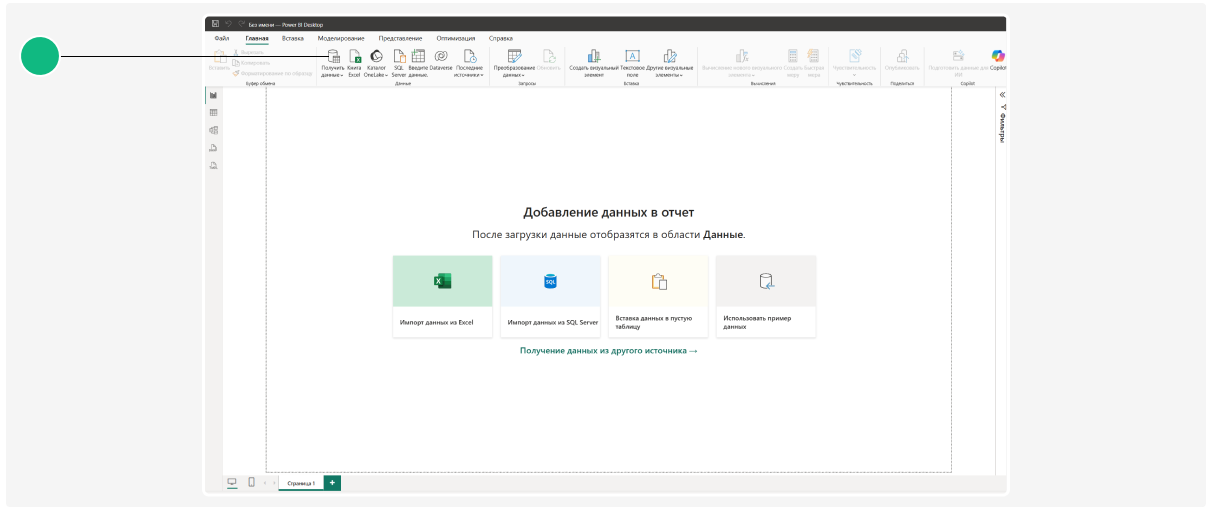Follow Получение данных из другого источника link
1209x510 pixels.
coord(608,351)
